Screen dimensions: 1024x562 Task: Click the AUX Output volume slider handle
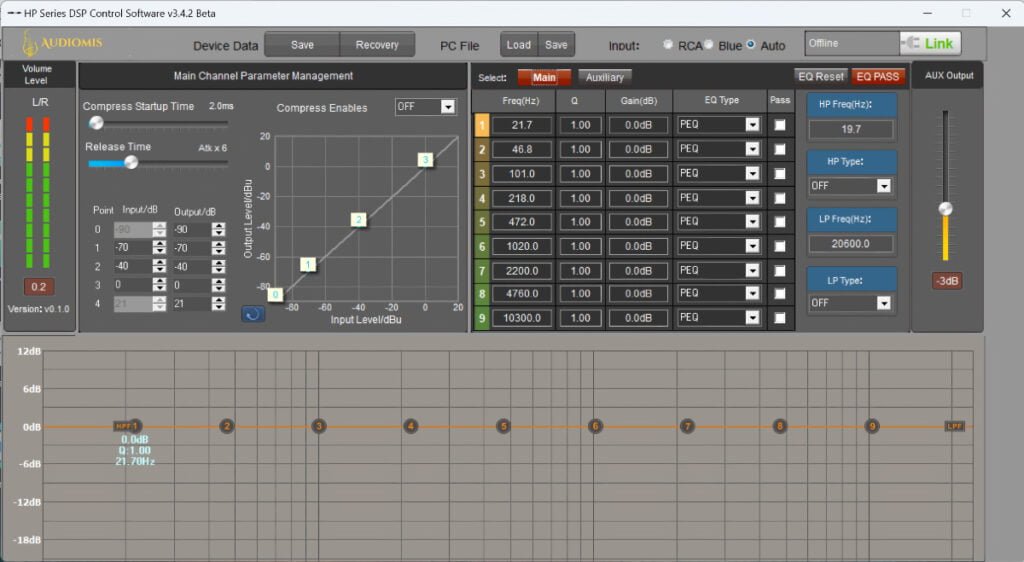click(944, 209)
